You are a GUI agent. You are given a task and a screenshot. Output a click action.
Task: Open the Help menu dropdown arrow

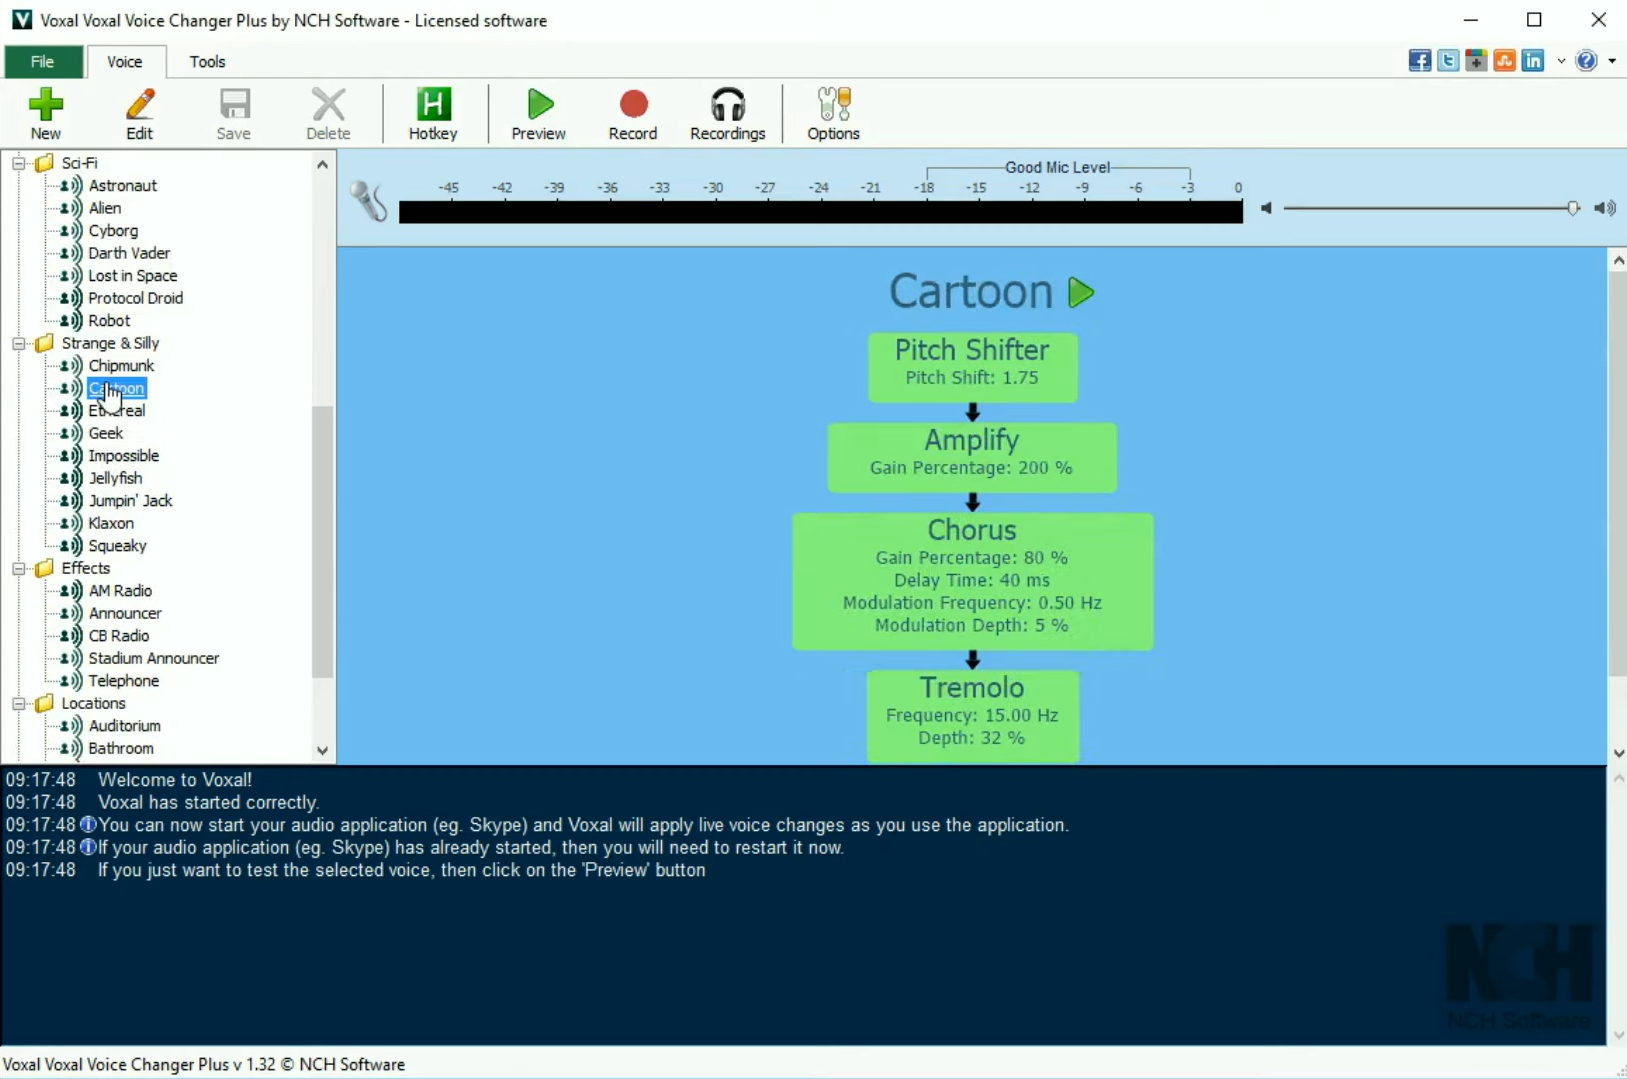coord(1612,61)
